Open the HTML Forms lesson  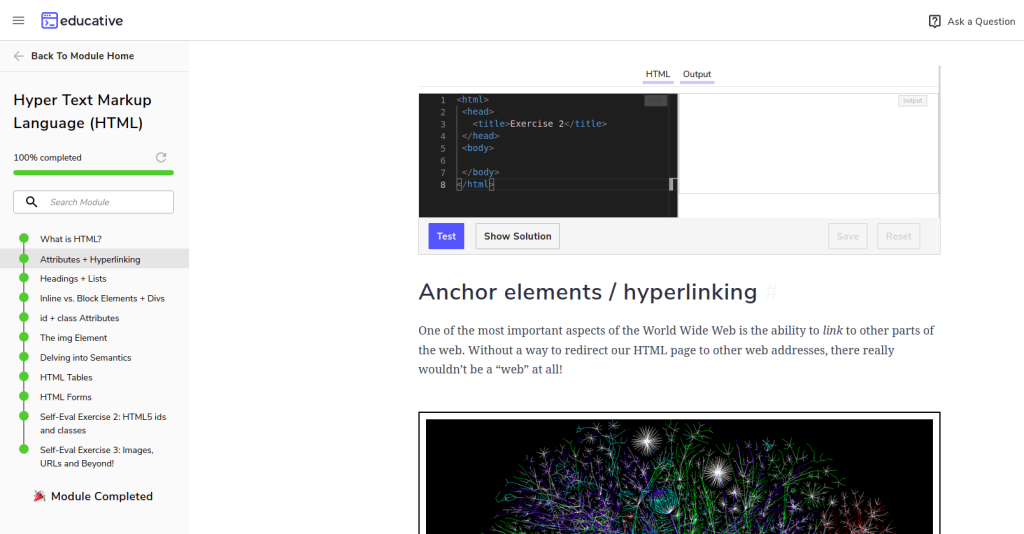point(65,397)
